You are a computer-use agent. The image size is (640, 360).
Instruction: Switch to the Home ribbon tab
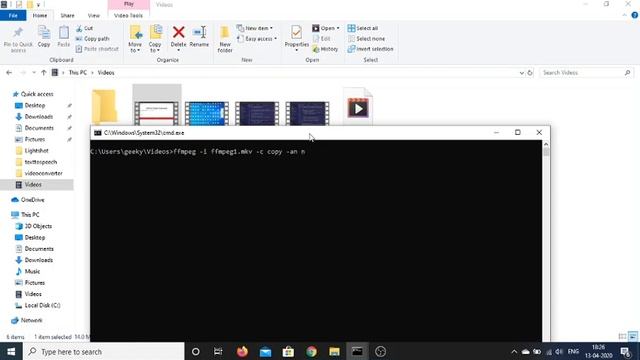40,16
